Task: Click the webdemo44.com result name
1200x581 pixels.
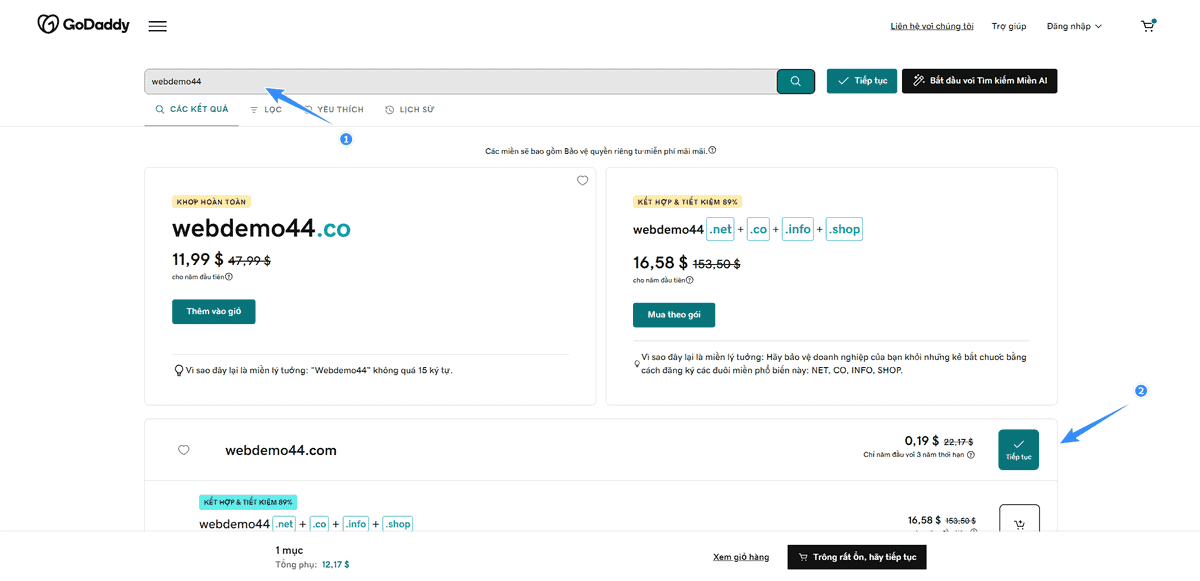Action: click(281, 451)
